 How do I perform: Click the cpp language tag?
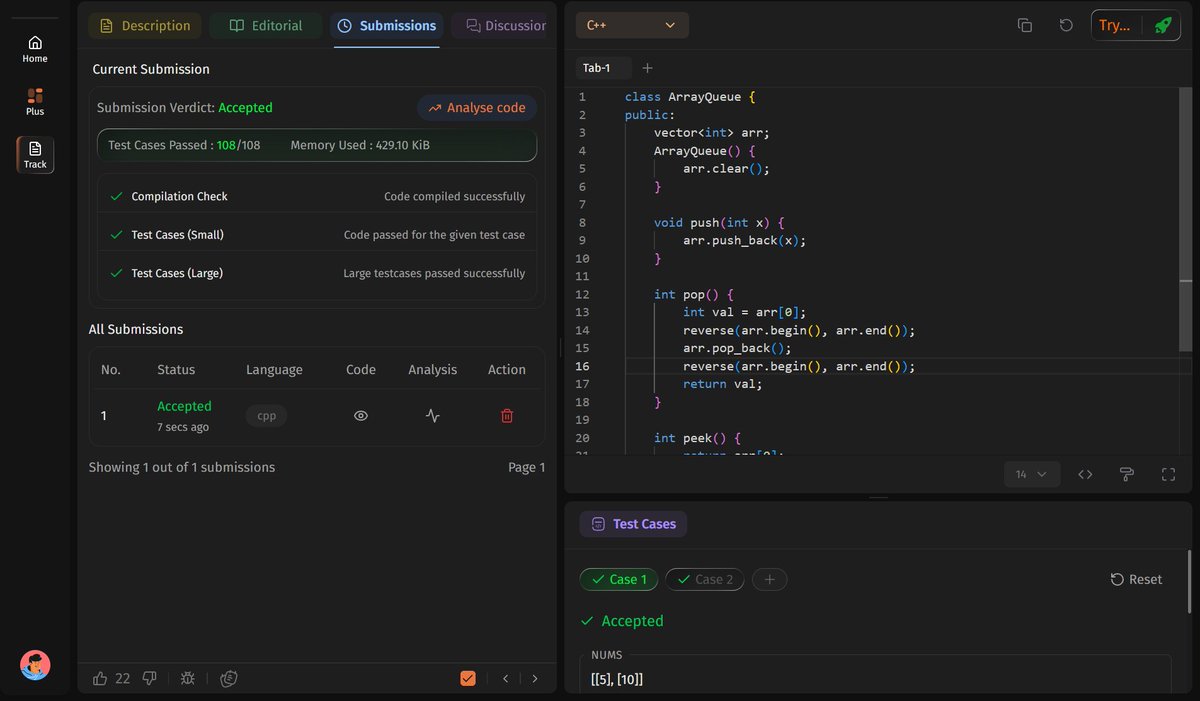point(267,416)
